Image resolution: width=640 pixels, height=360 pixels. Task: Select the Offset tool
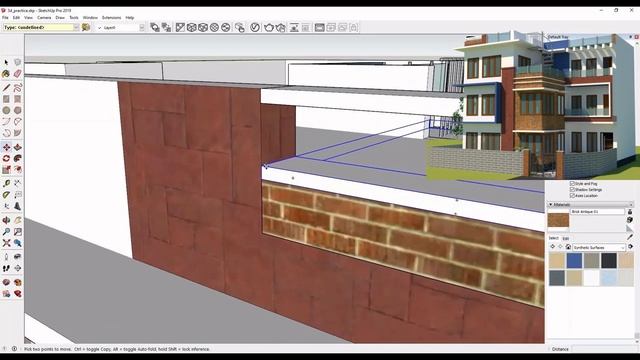tap(18, 170)
